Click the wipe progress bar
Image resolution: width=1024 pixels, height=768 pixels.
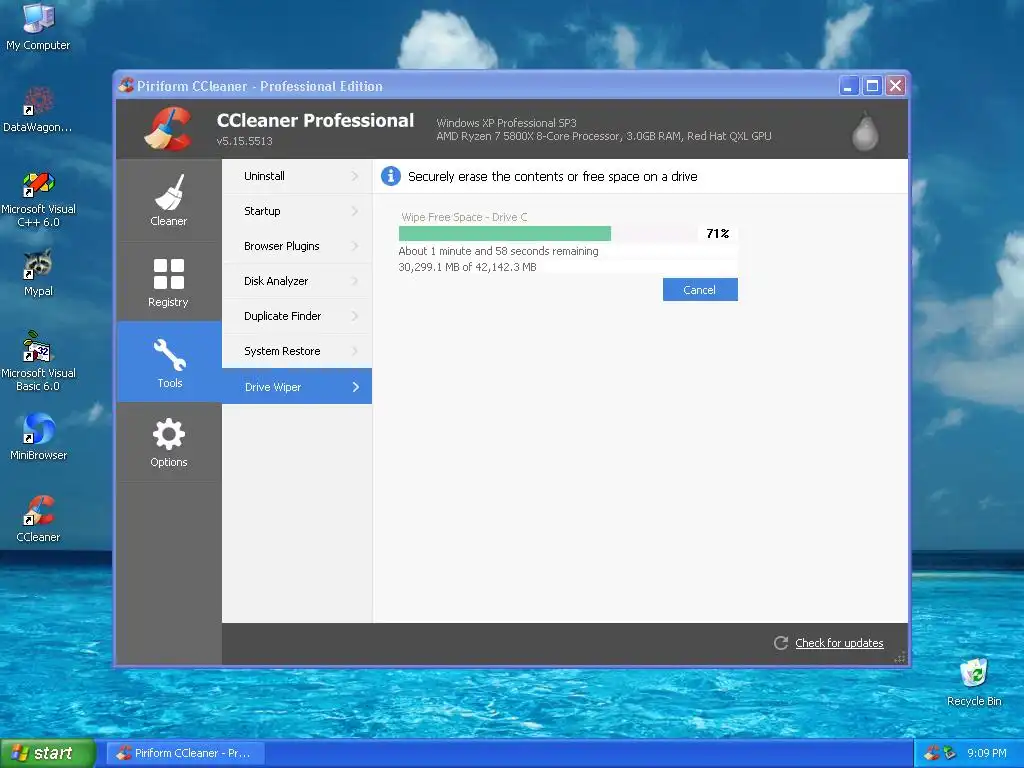coord(547,233)
